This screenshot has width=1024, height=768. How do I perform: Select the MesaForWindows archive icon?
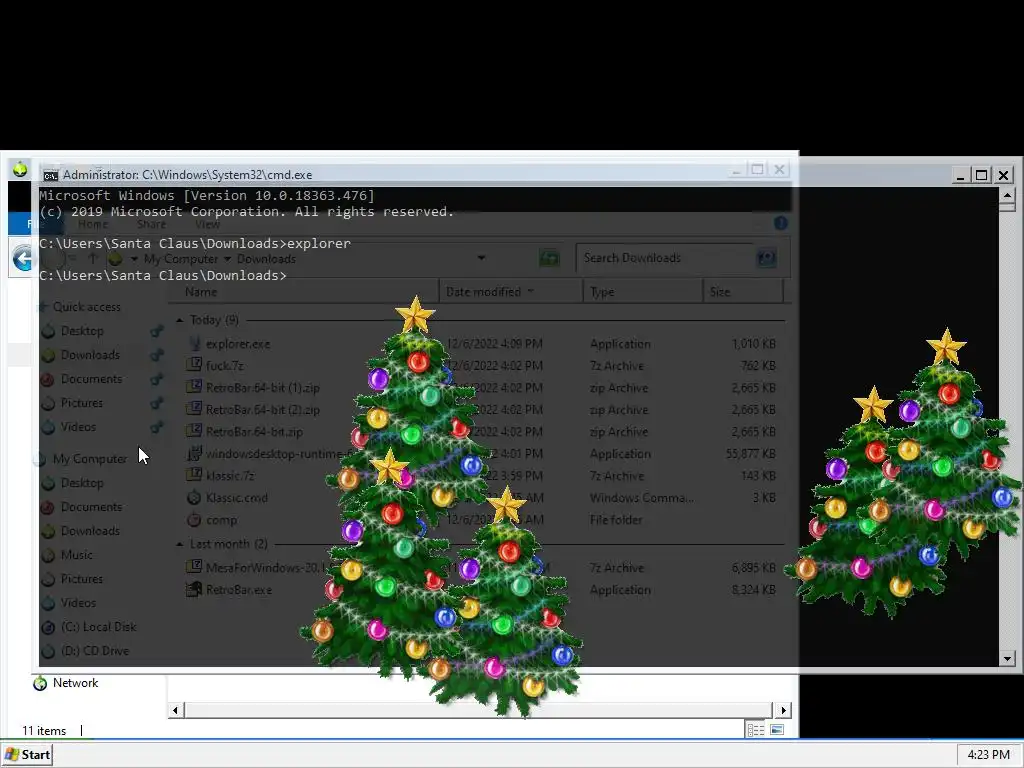coord(194,568)
